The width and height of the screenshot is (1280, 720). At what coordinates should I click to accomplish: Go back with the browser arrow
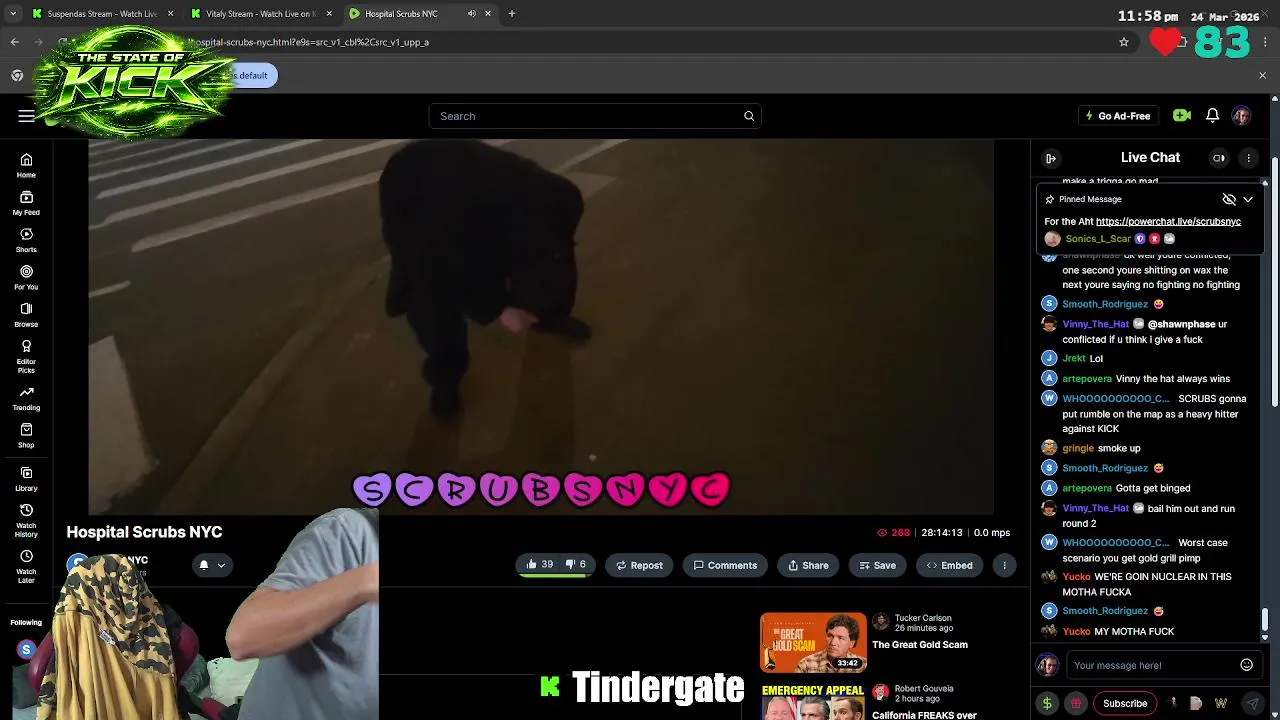(x=14, y=42)
